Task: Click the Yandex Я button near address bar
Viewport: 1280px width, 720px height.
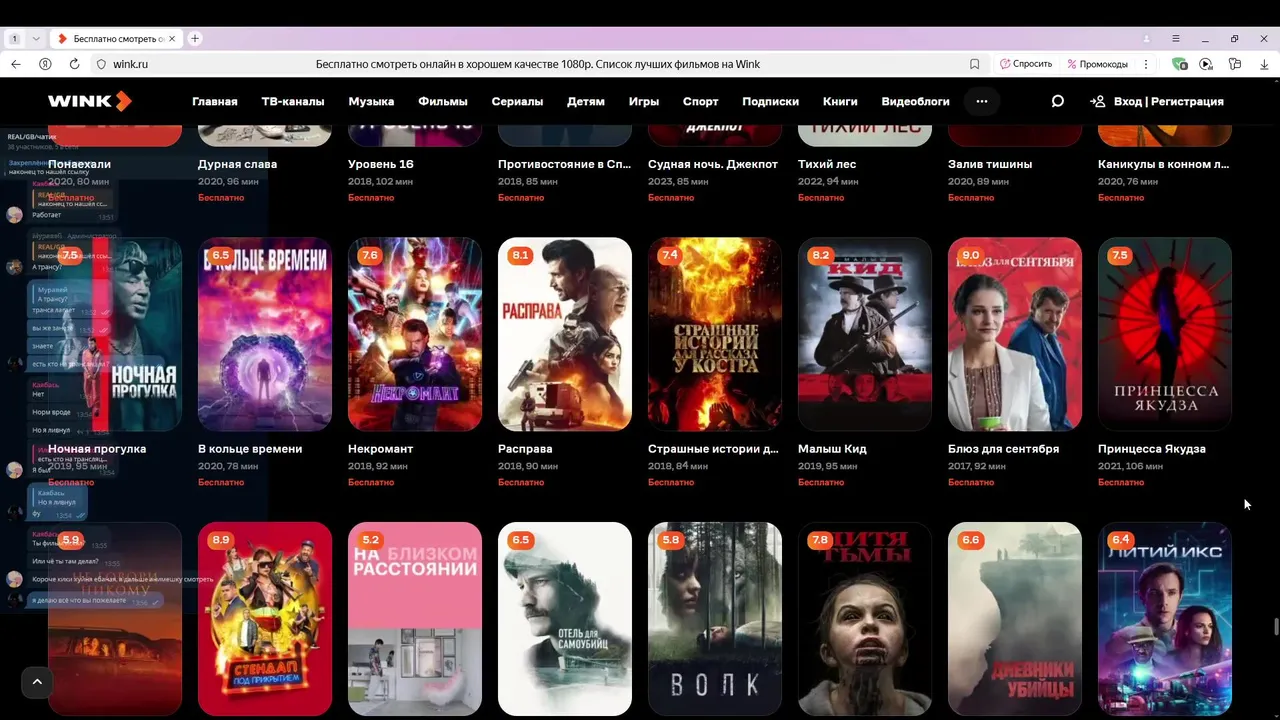Action: coord(45,64)
